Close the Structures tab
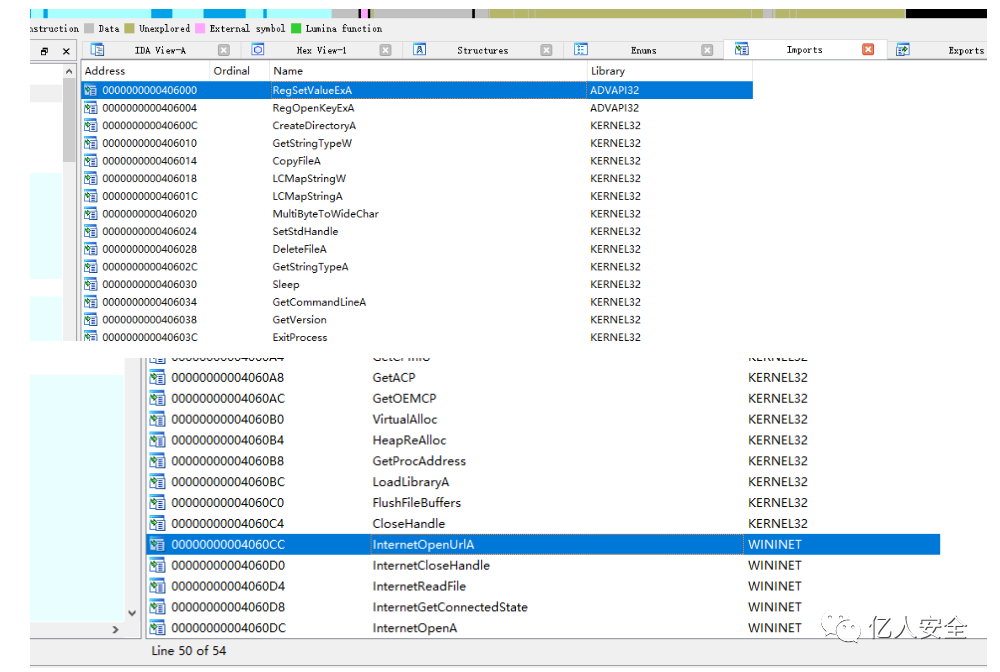The height and width of the screenshot is (672, 1000). [x=547, y=50]
